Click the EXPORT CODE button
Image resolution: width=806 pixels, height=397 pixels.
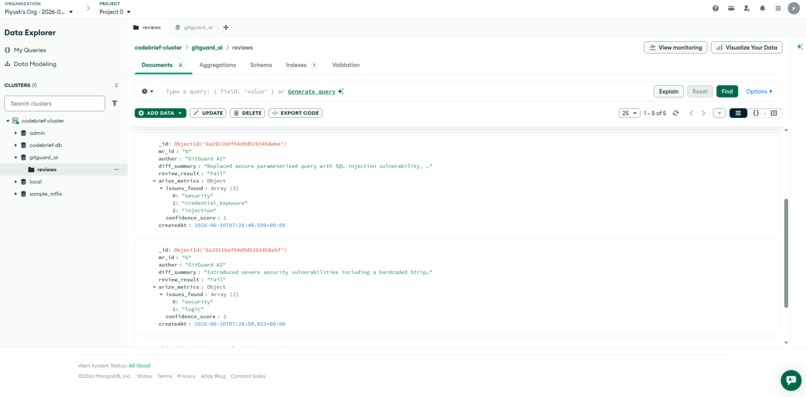pyautogui.click(x=296, y=113)
